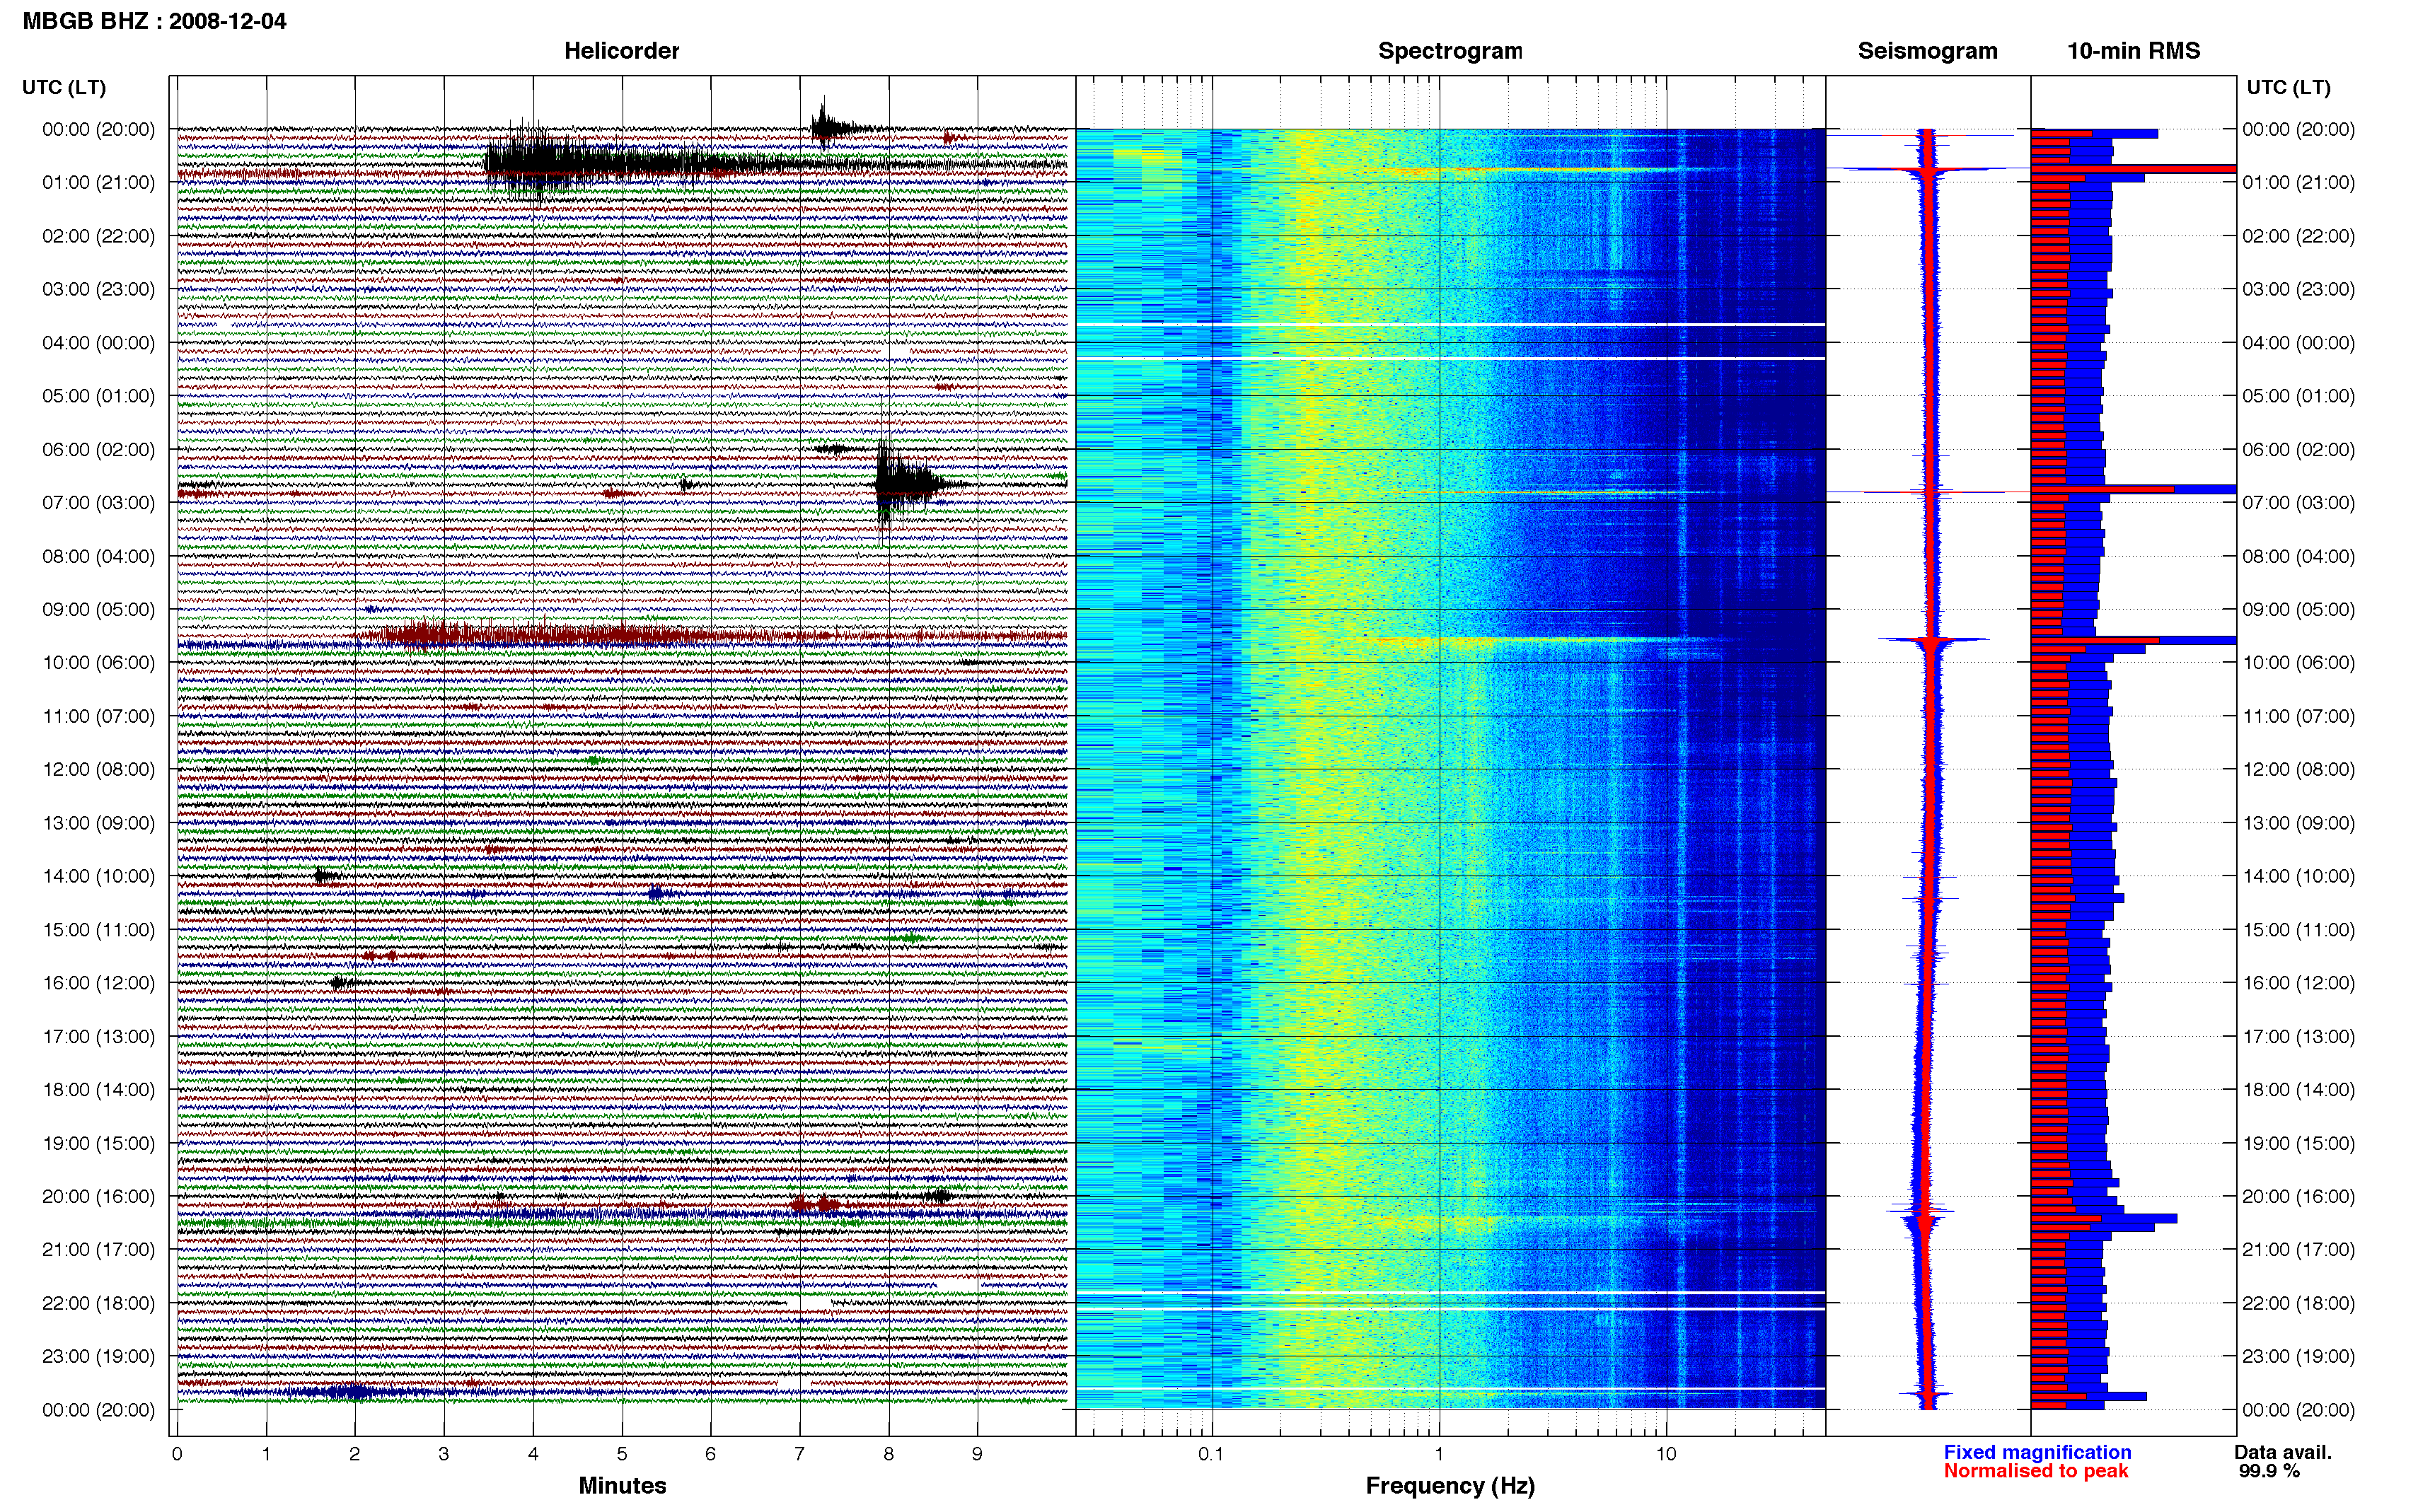Click the left 08:00 (04:00) time label

(x=98, y=556)
